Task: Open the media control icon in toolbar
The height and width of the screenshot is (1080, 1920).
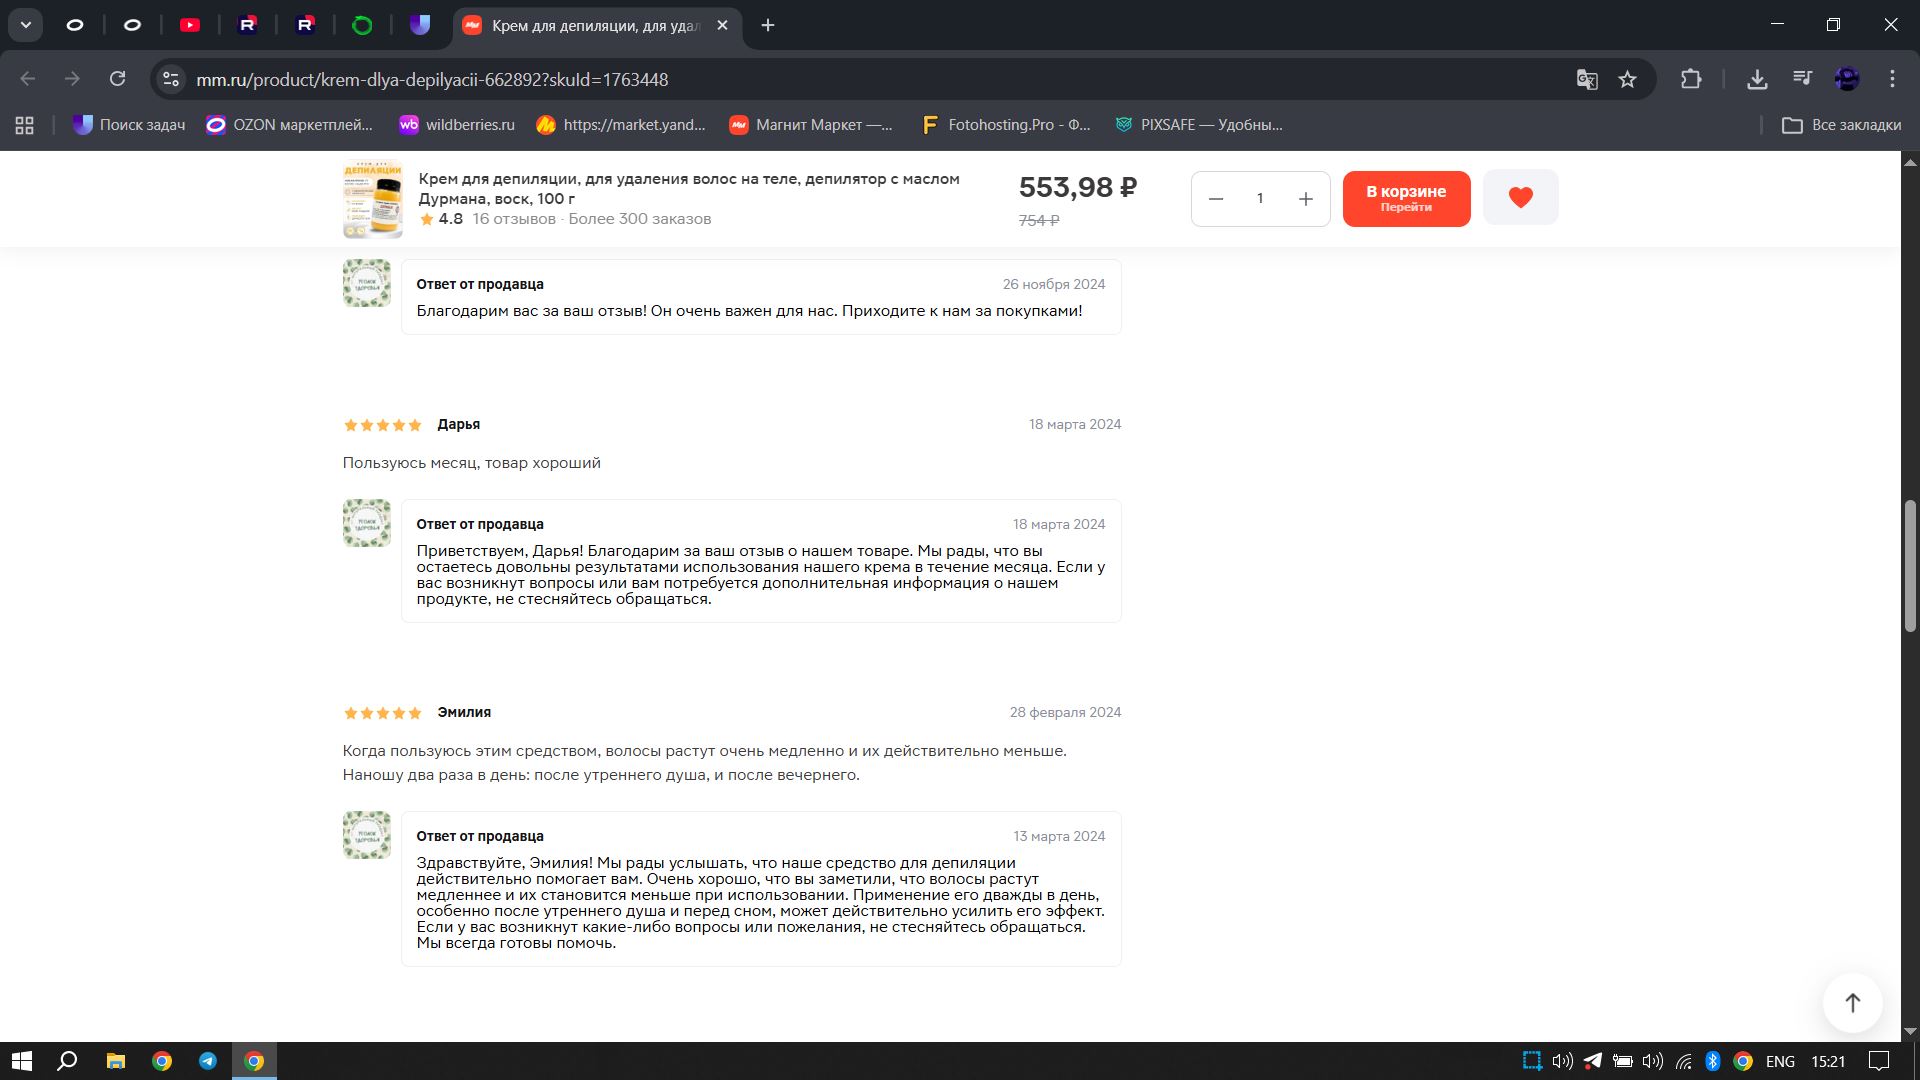Action: (x=1802, y=79)
